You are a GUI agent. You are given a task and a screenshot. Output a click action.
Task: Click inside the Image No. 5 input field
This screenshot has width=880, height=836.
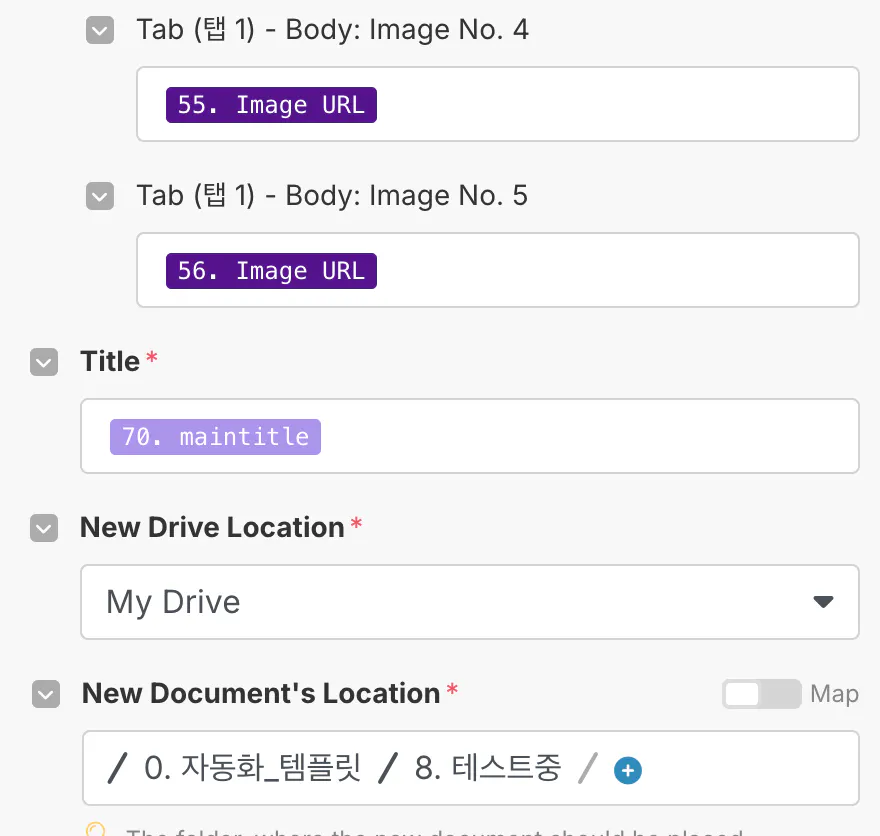point(610,271)
